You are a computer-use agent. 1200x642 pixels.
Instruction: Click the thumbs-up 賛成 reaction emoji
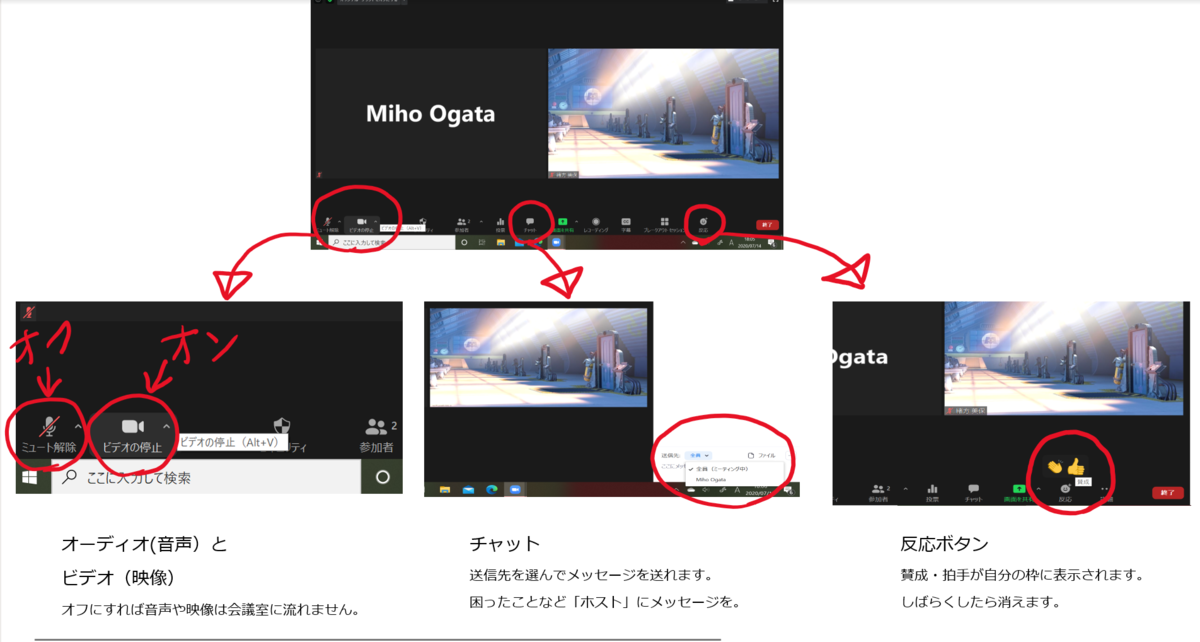click(1075, 465)
